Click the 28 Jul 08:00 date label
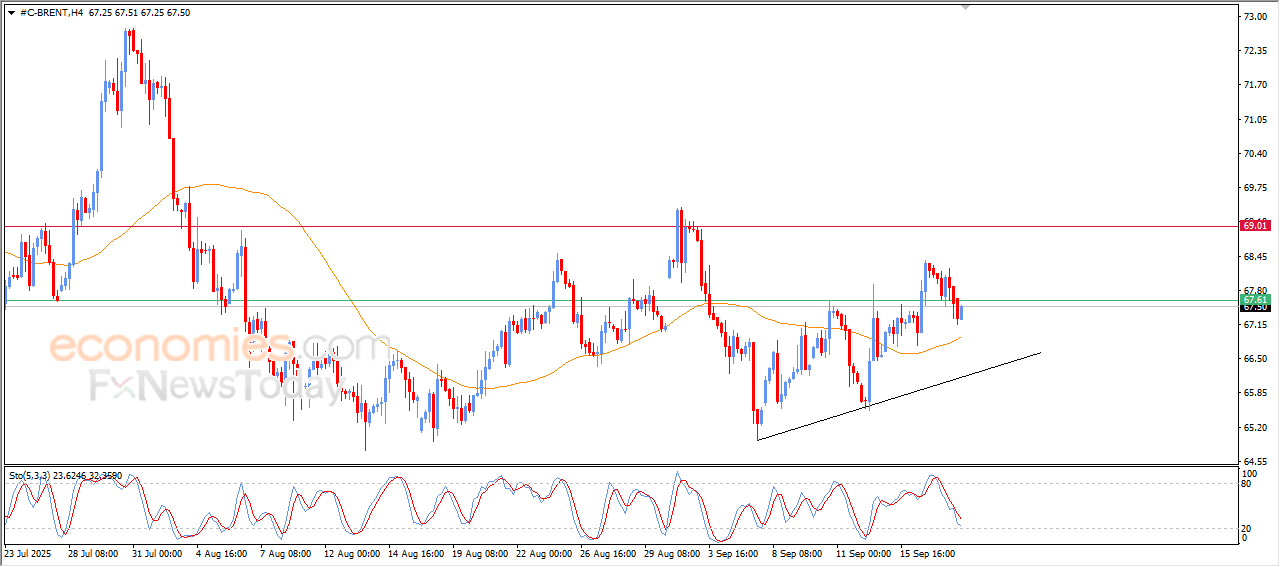 (x=93, y=553)
